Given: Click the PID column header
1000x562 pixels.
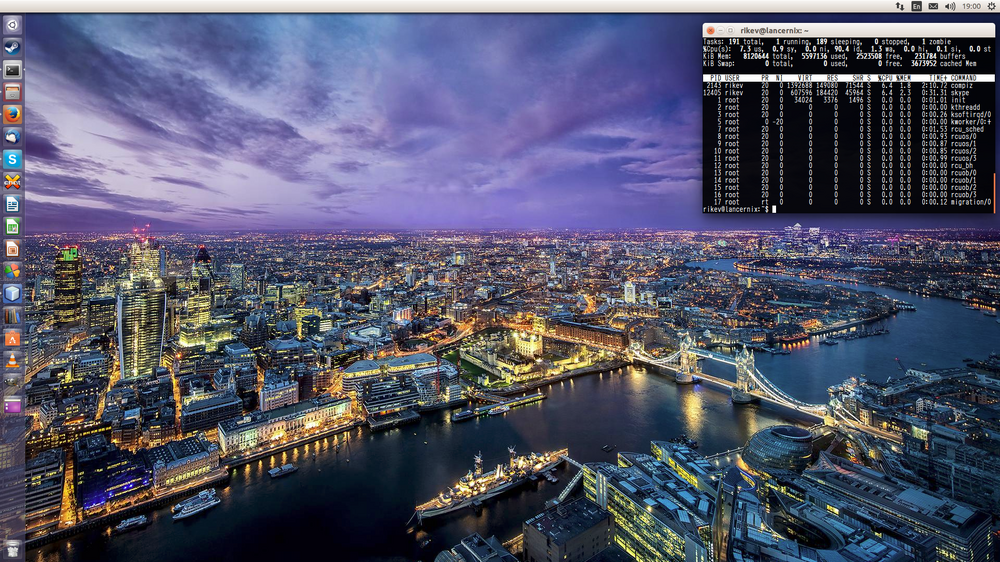Looking at the screenshot, I should [x=715, y=78].
